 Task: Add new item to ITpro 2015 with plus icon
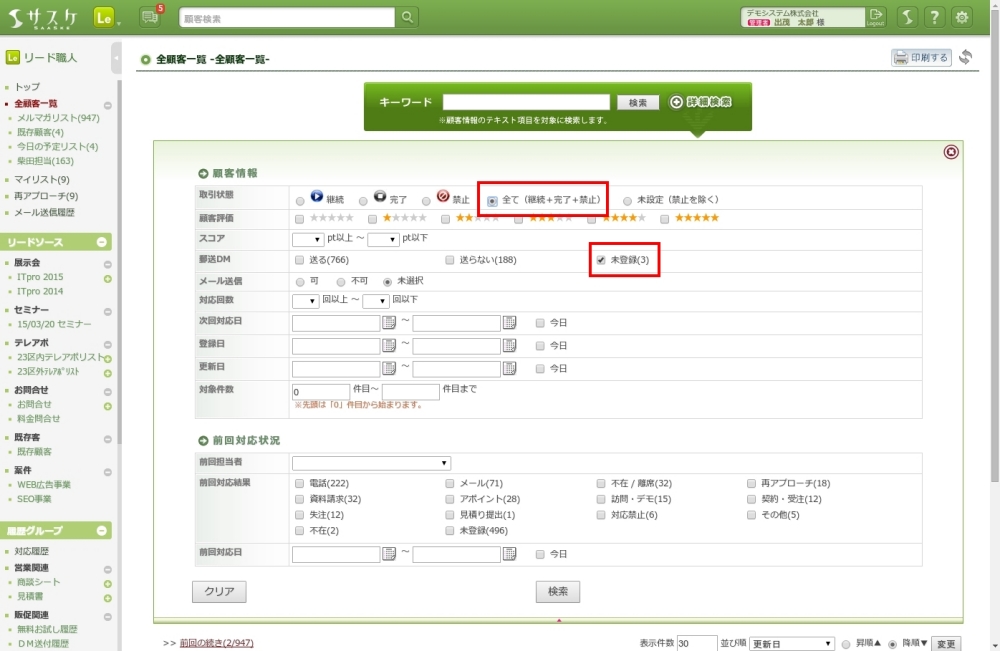pyautogui.click(x=107, y=278)
